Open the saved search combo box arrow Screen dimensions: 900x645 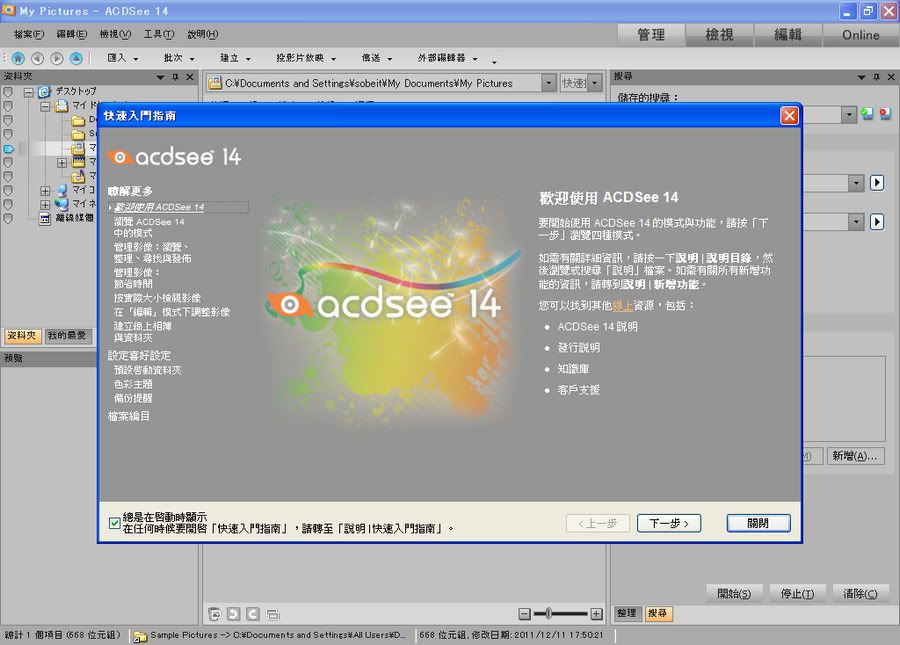coord(849,114)
